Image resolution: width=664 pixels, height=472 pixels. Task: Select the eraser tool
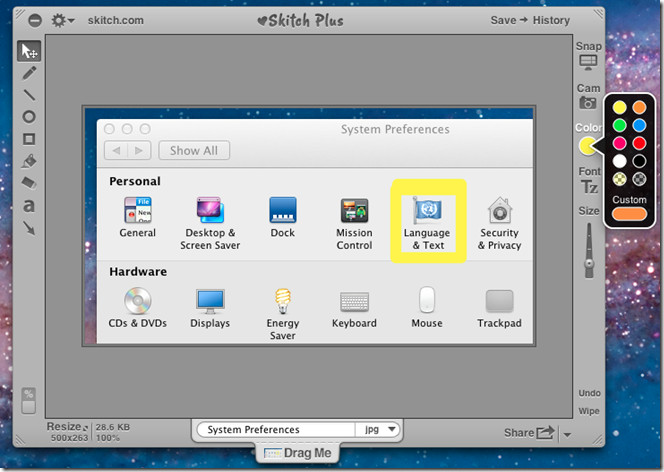tap(29, 183)
